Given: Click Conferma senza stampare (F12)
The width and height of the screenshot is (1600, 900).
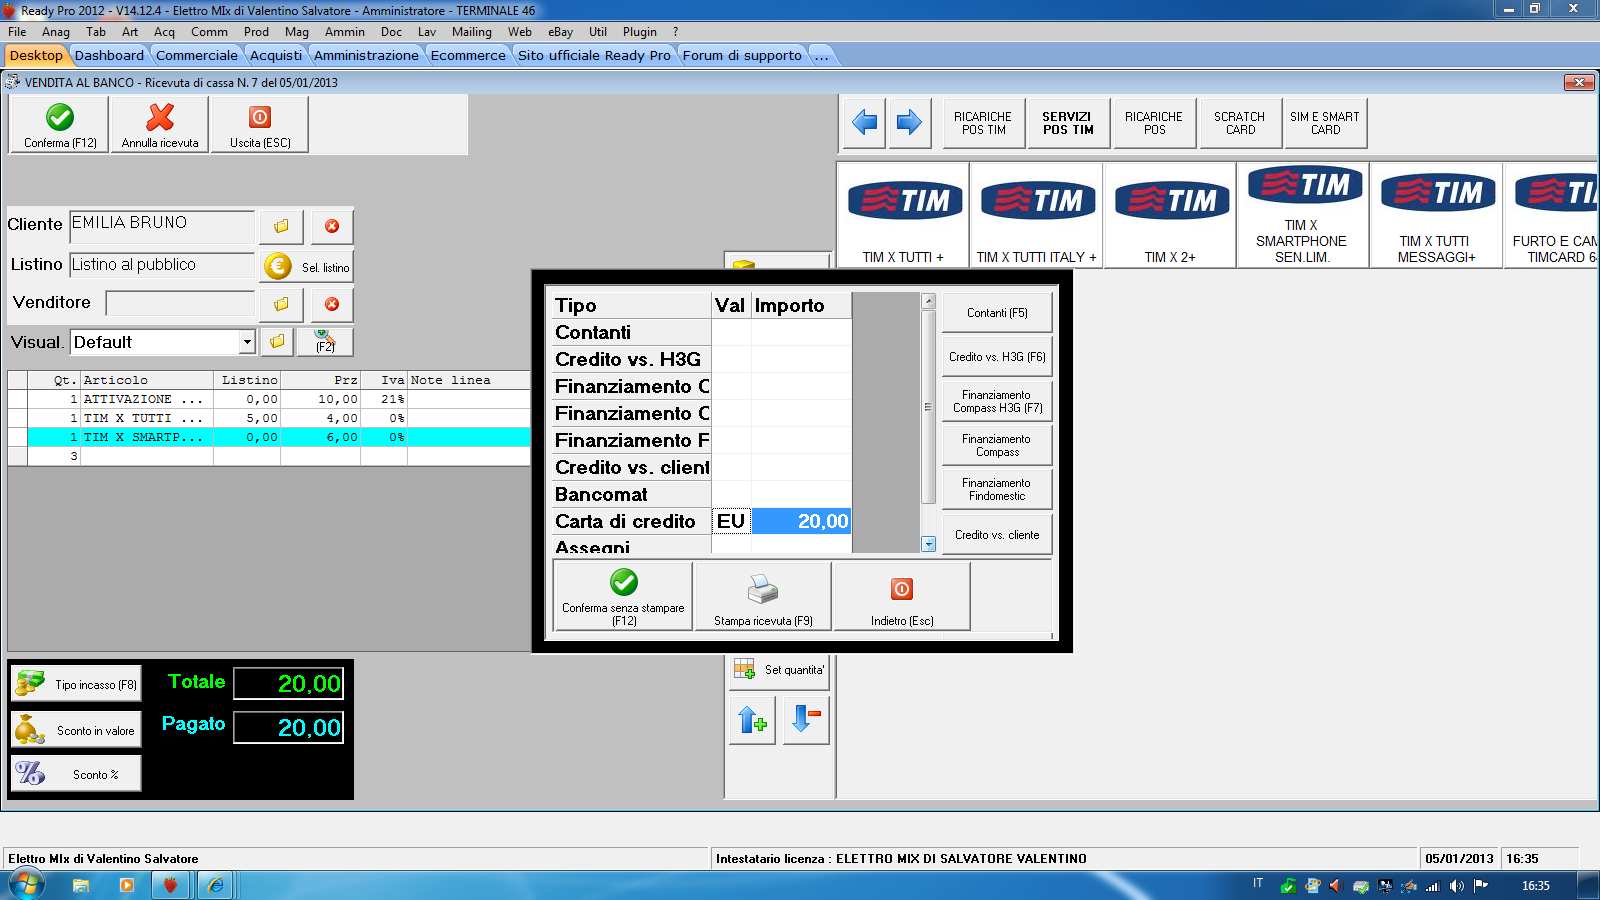Looking at the screenshot, I should click(x=623, y=596).
